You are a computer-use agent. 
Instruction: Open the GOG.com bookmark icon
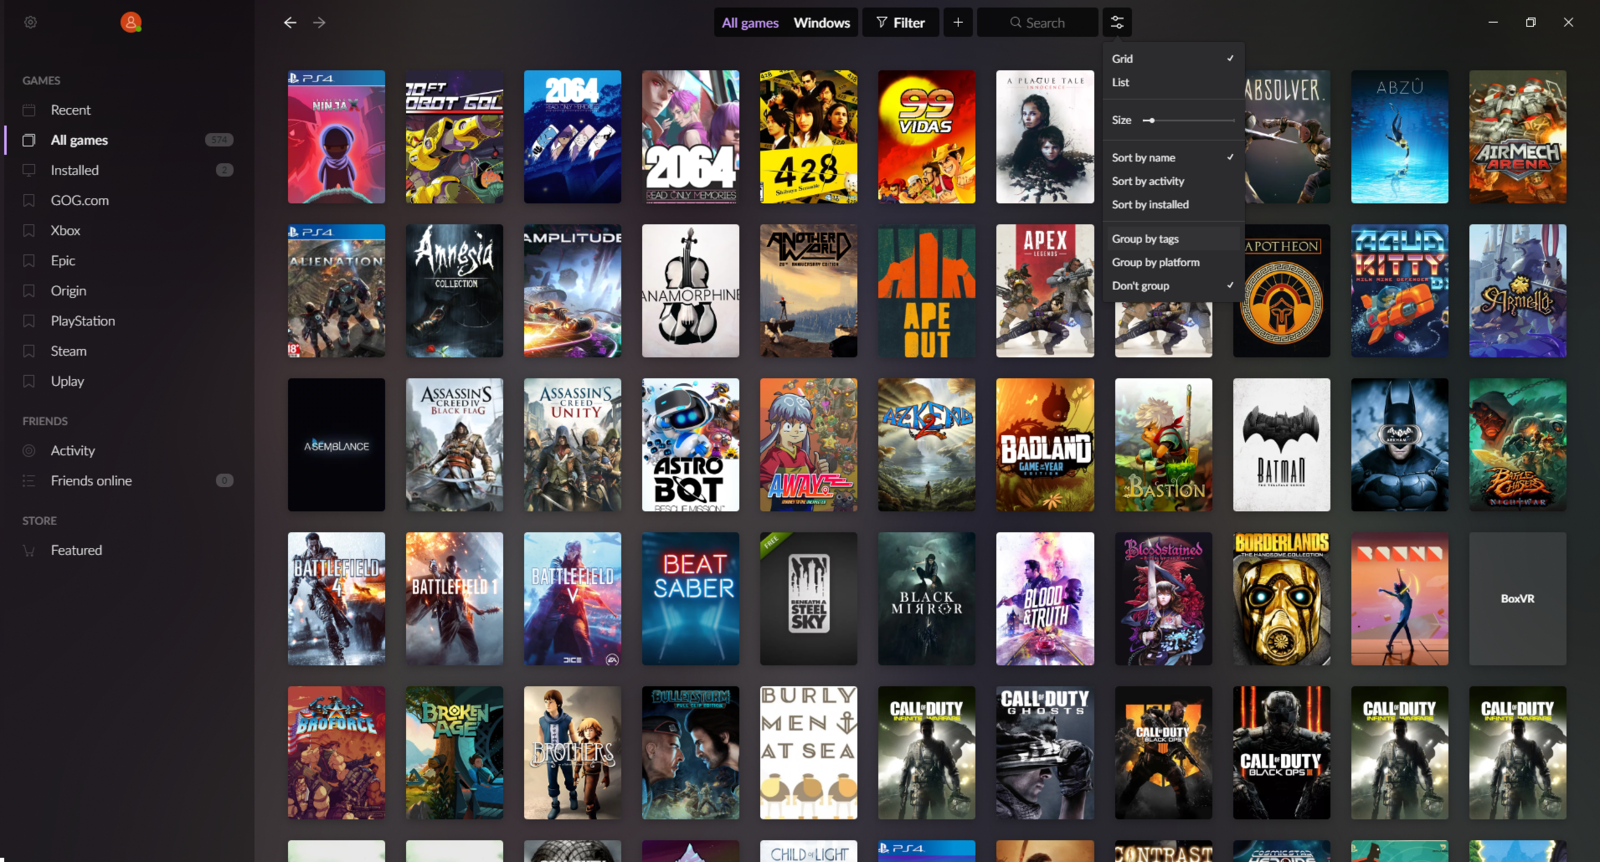[x=29, y=200]
